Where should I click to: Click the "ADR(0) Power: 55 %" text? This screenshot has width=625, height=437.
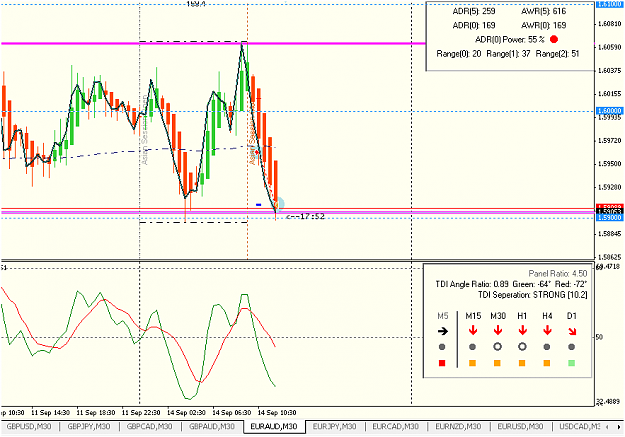pos(510,39)
